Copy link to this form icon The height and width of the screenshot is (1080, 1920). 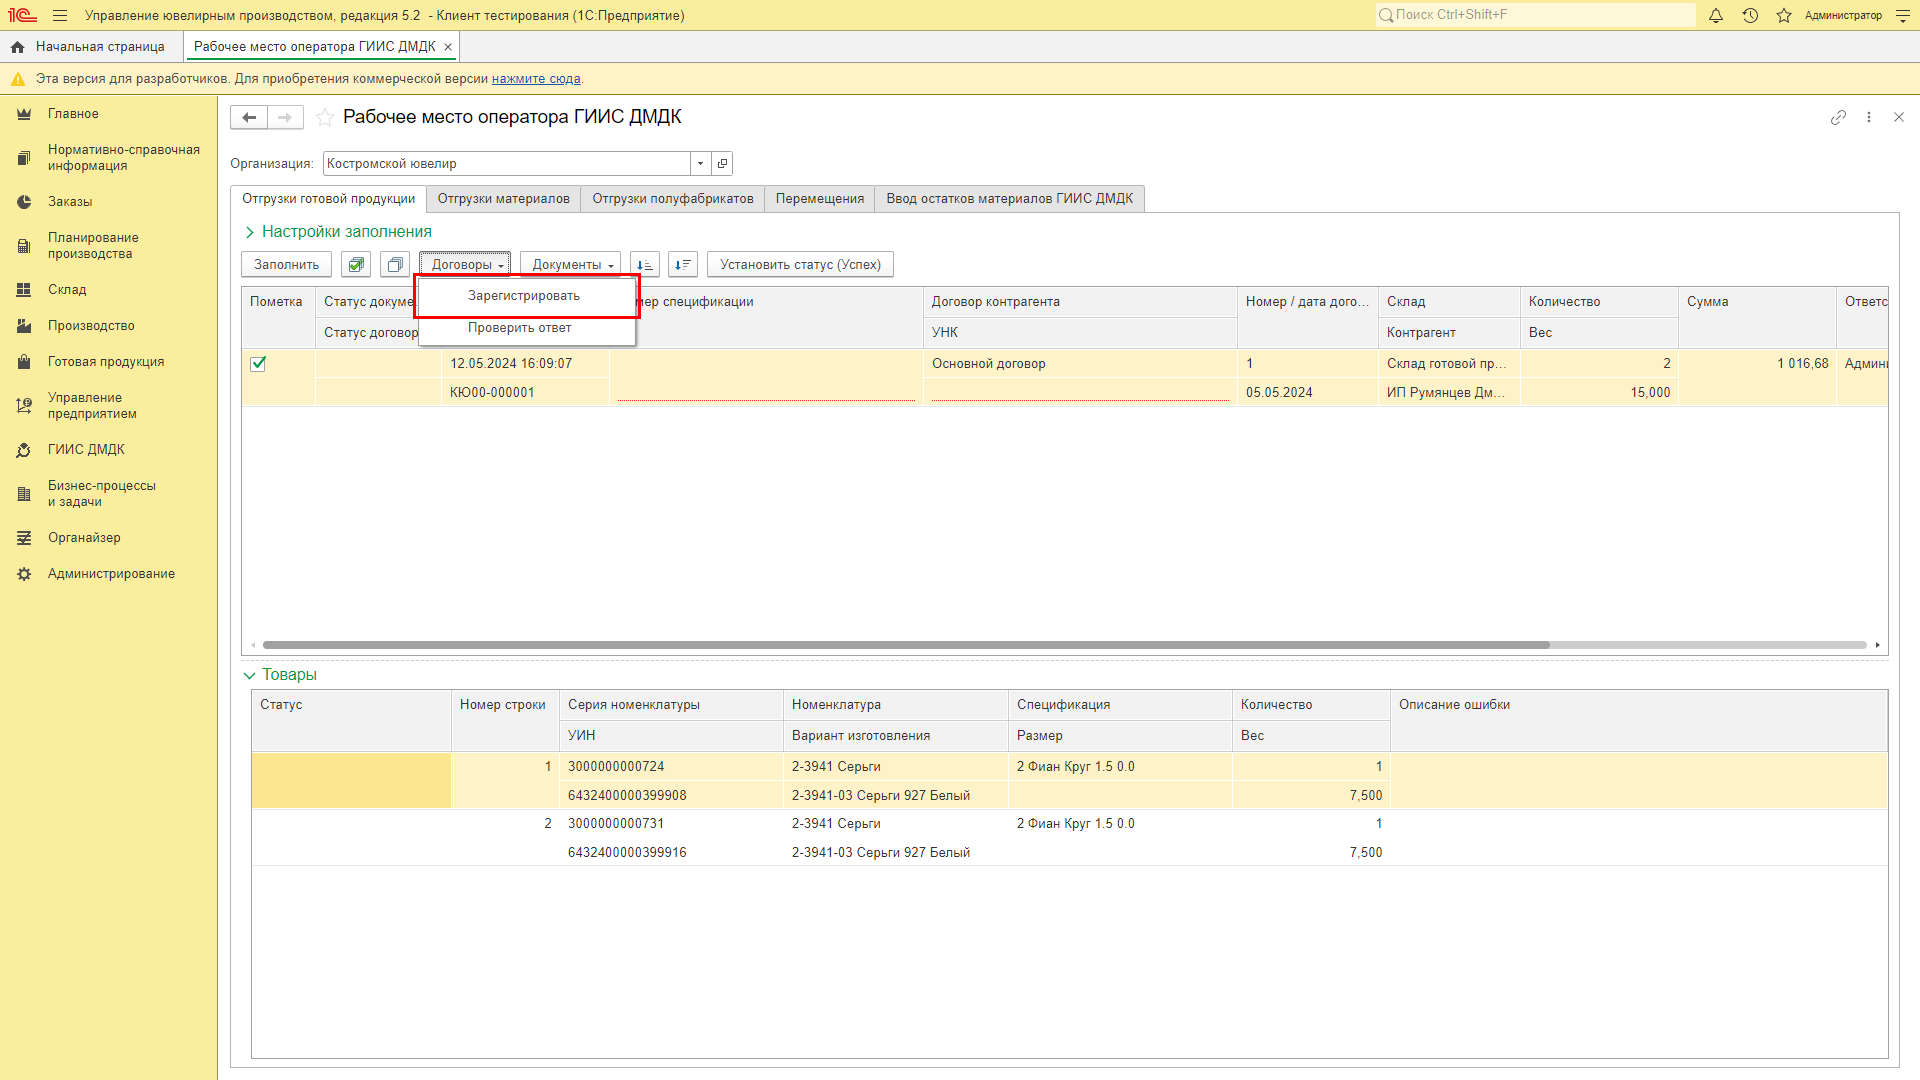pyautogui.click(x=1838, y=118)
